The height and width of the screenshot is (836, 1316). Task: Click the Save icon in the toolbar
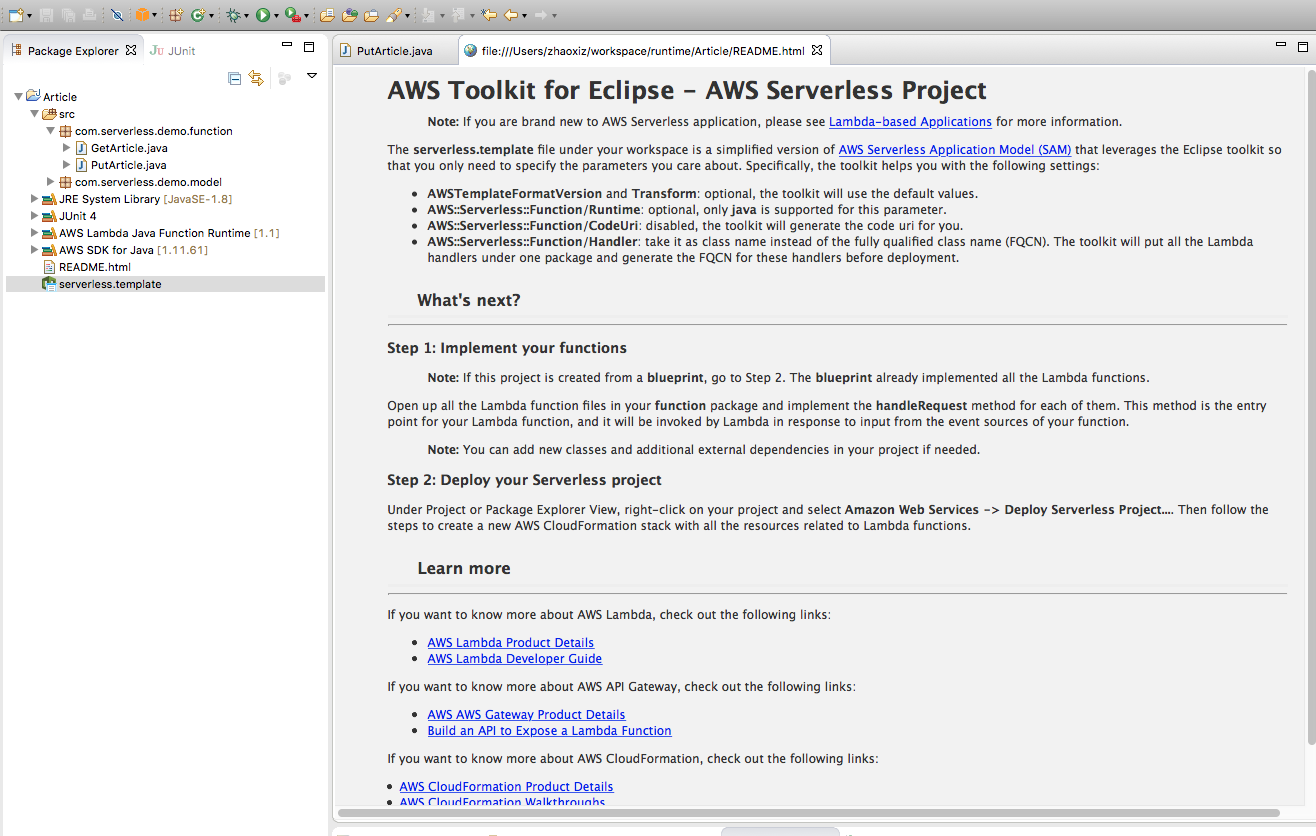pyautogui.click(x=47, y=15)
